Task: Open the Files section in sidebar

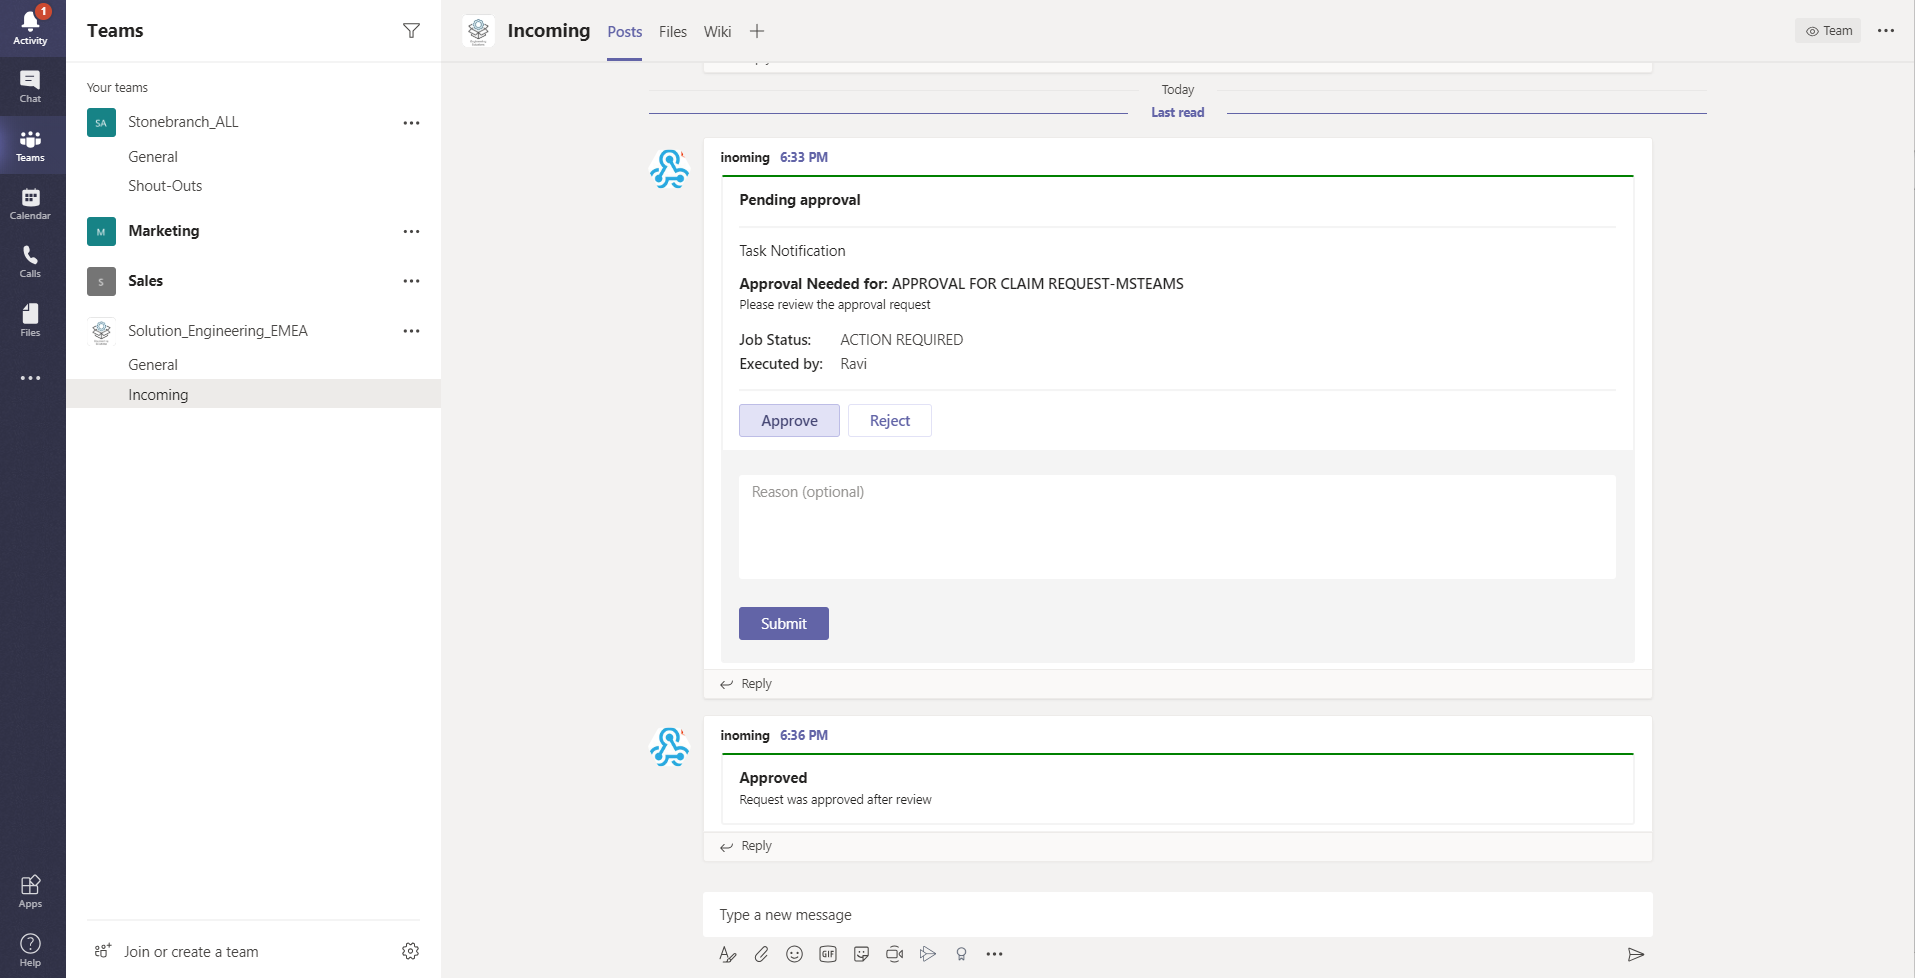Action: click(x=30, y=320)
